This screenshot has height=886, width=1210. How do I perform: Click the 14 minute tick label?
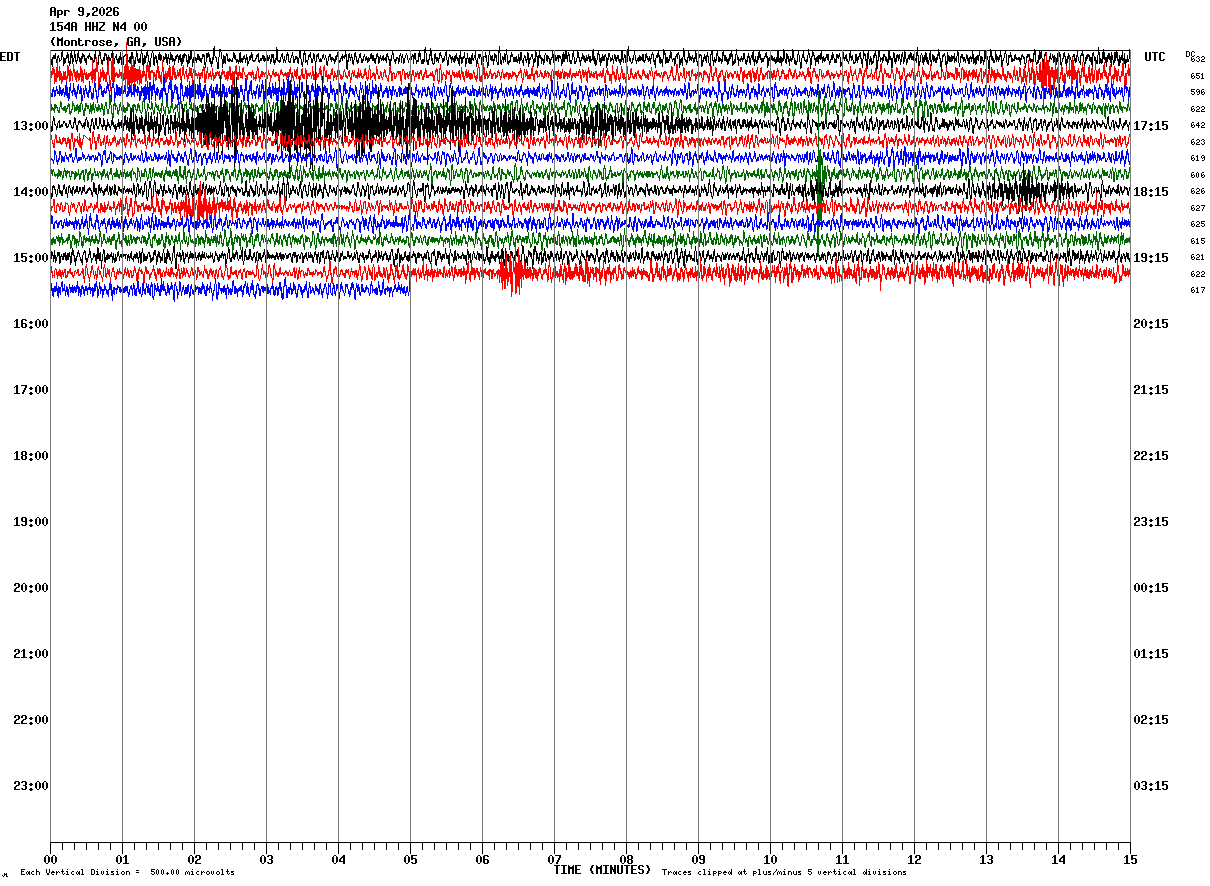pos(1058,860)
